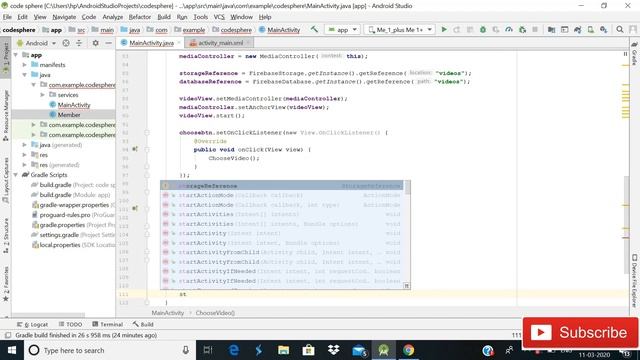Image resolution: width=640 pixels, height=360 pixels.
Task: Toggle the Structure tool window
Action: click(x=6, y=236)
